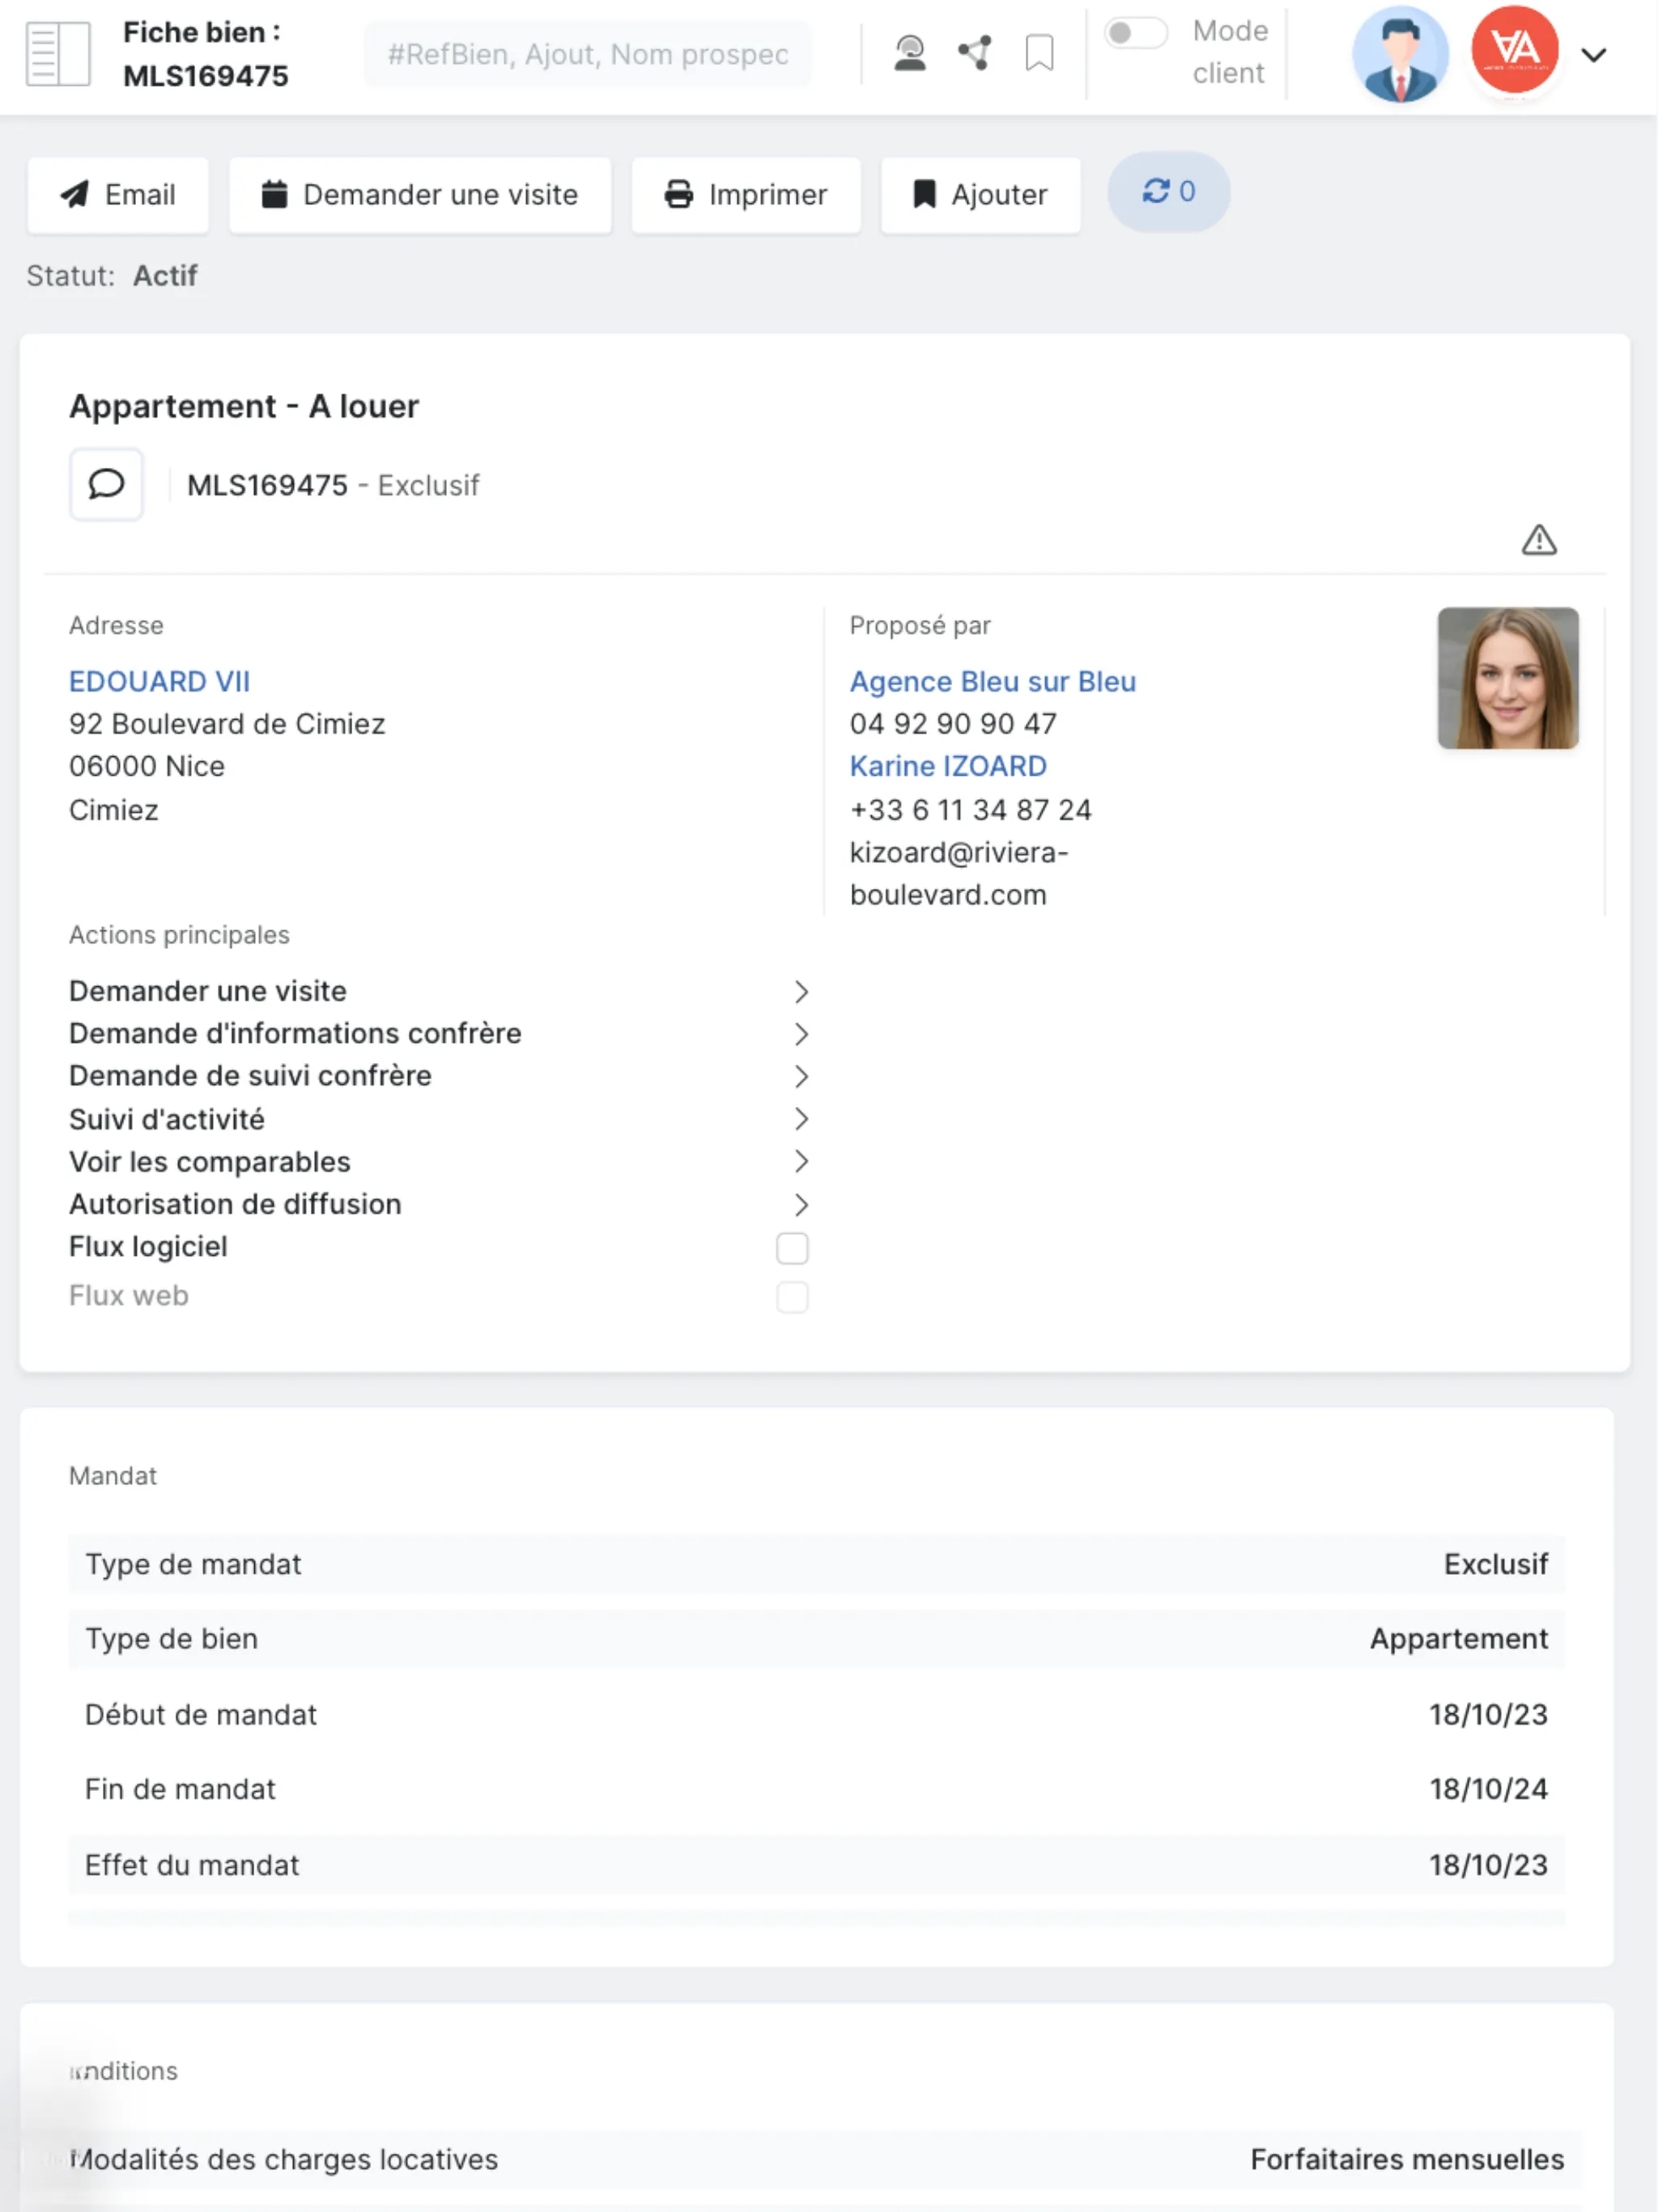1658x2212 pixels.
Task: Click the Imprimer button
Action: 746,195
